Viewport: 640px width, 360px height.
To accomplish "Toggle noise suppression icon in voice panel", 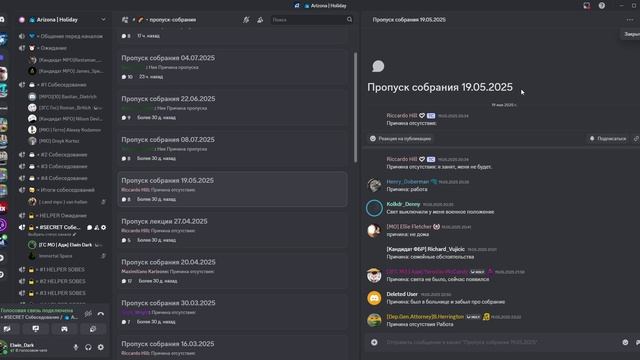I will click(x=88, y=313).
